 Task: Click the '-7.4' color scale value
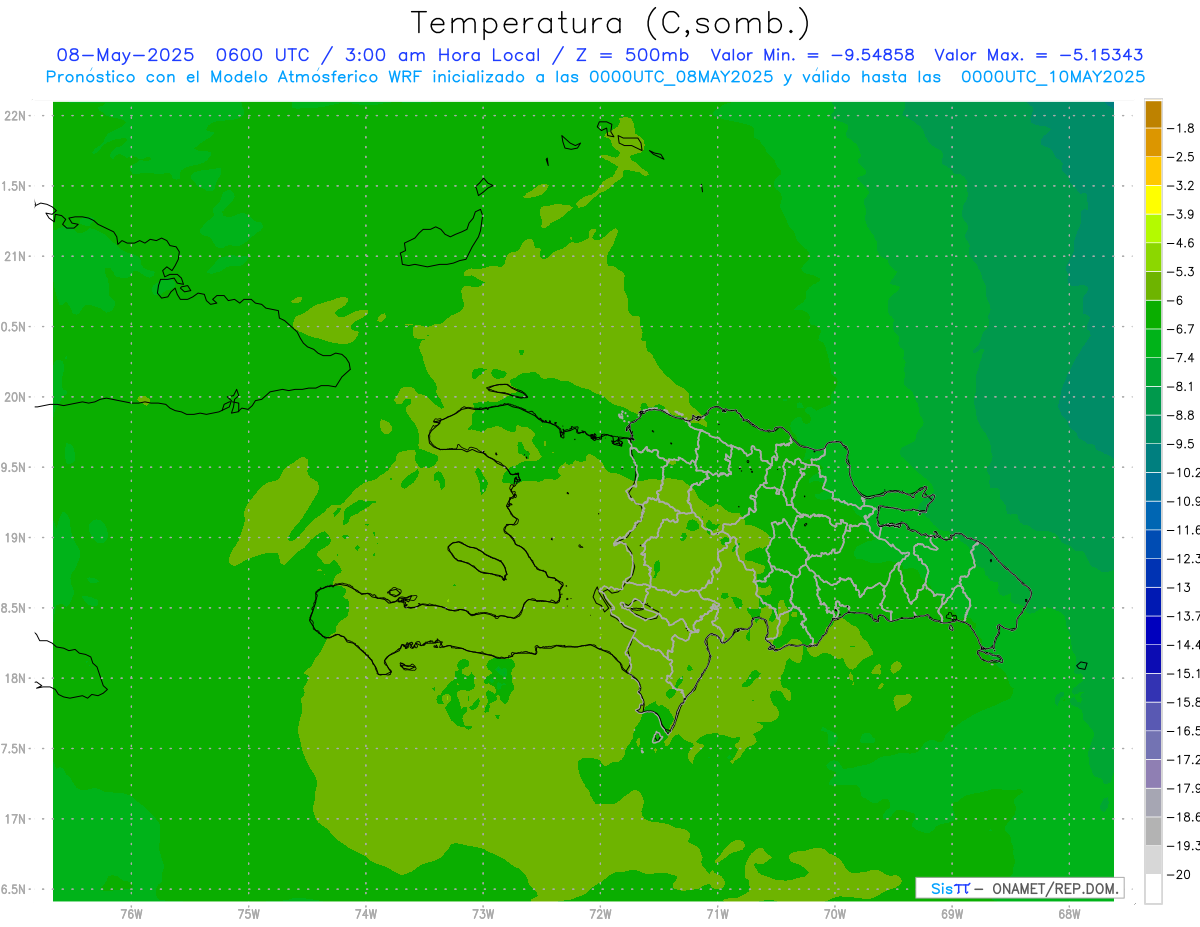[1182, 358]
